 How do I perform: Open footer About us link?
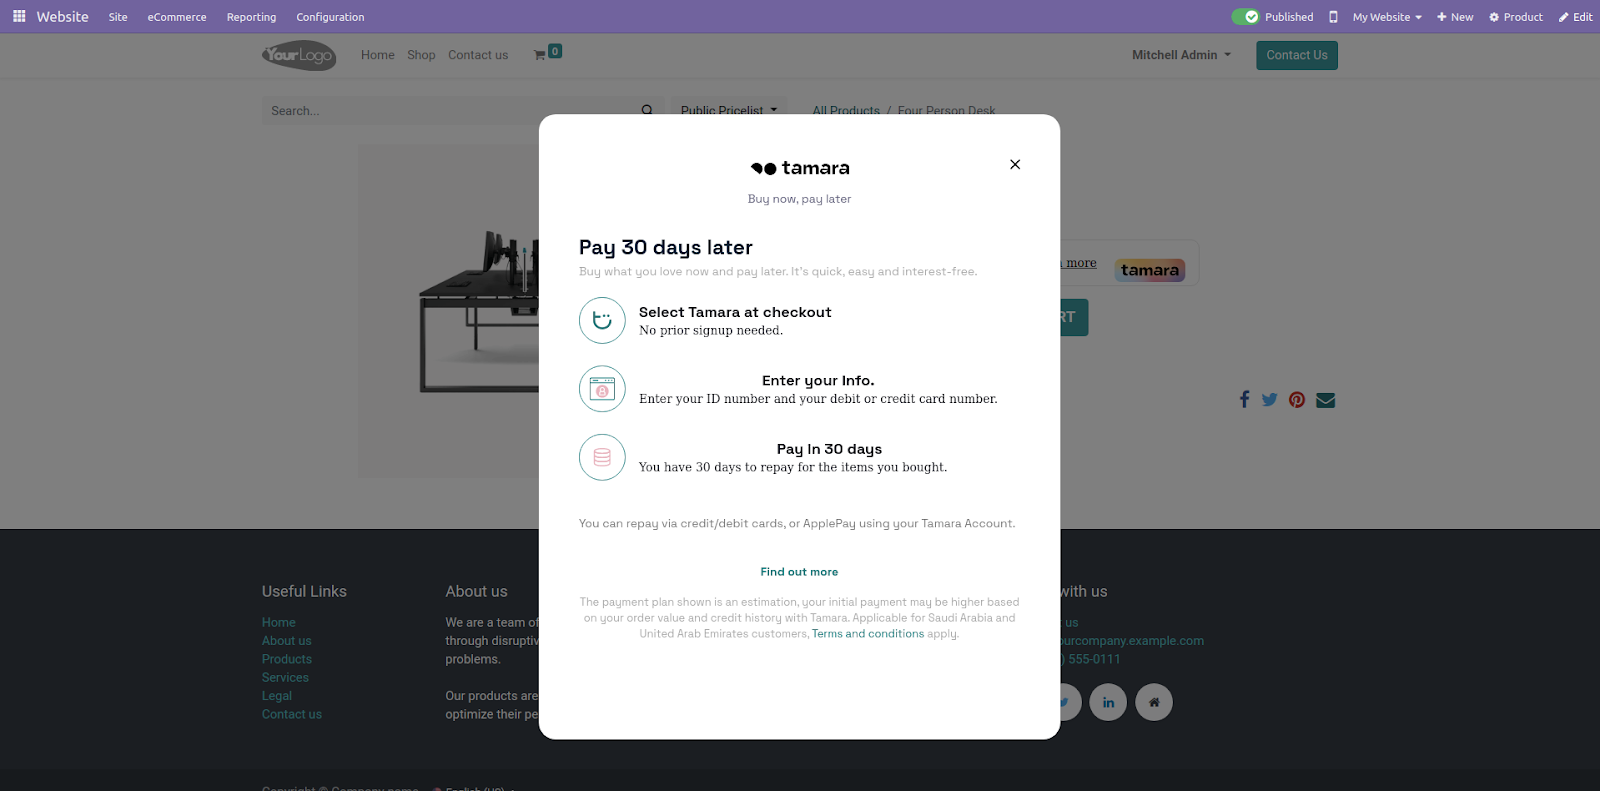(x=287, y=641)
